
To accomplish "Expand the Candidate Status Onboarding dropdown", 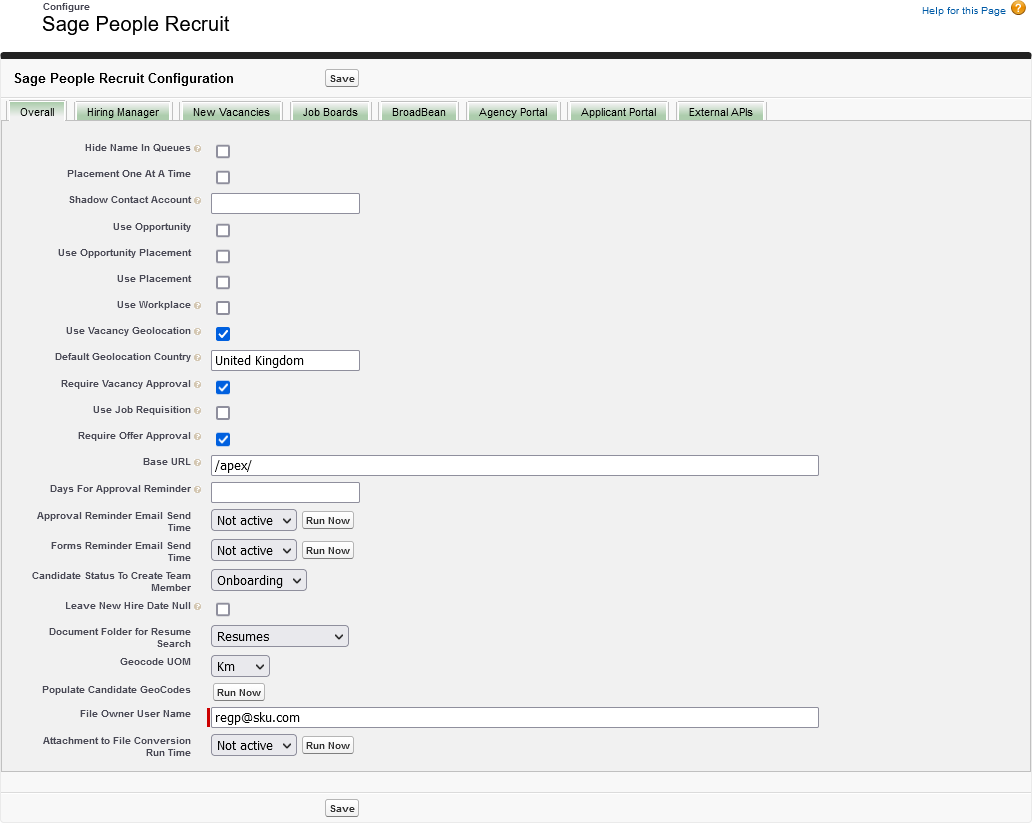I will pos(258,581).
